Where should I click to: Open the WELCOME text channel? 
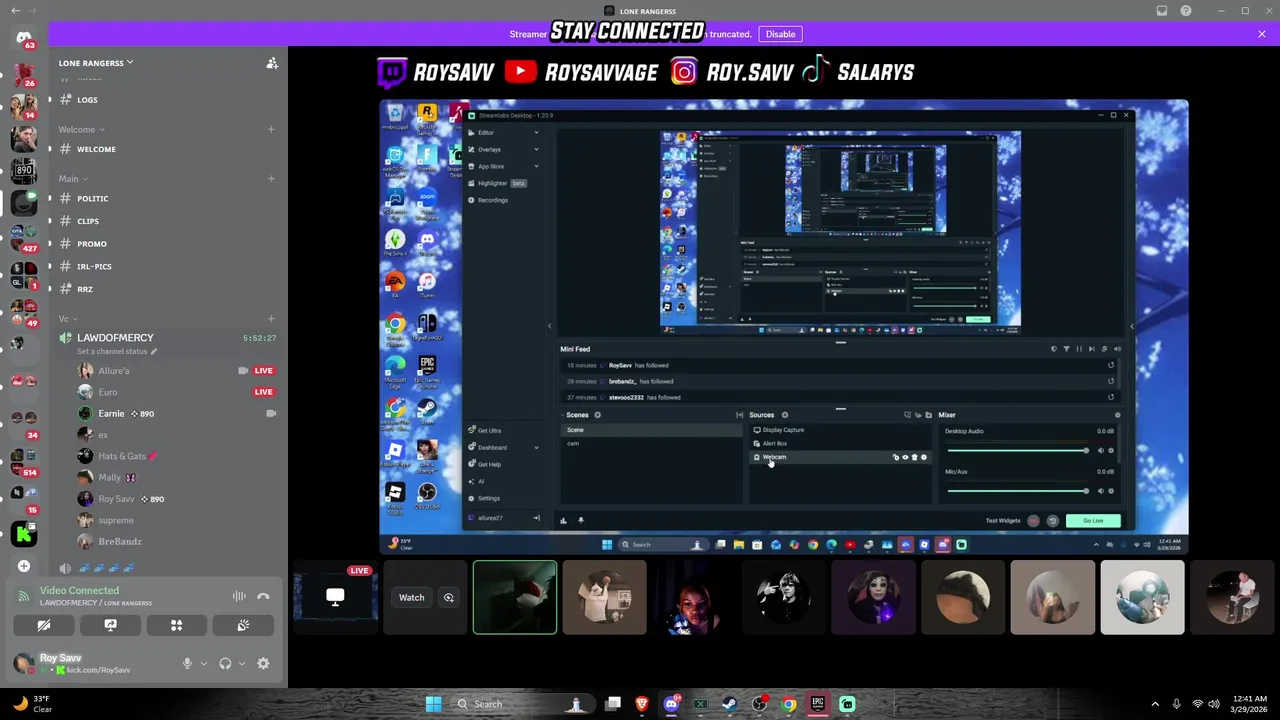coord(166,149)
